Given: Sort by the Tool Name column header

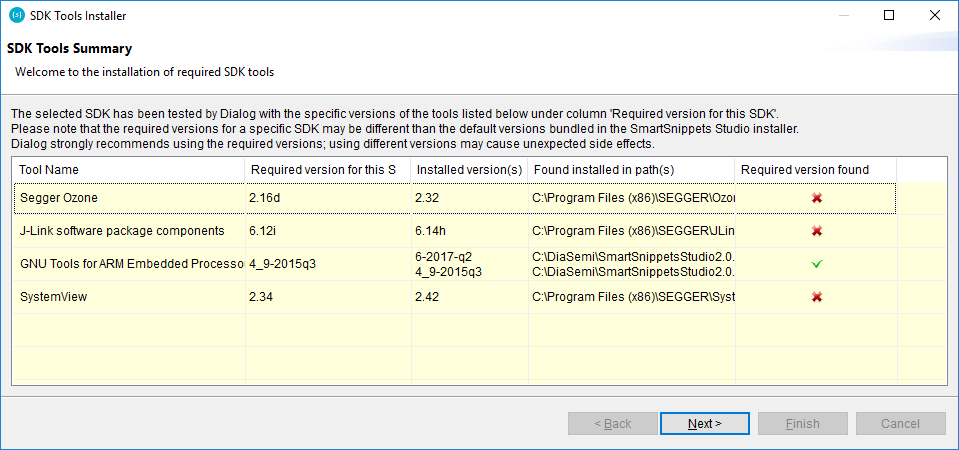Looking at the screenshot, I should pos(129,170).
